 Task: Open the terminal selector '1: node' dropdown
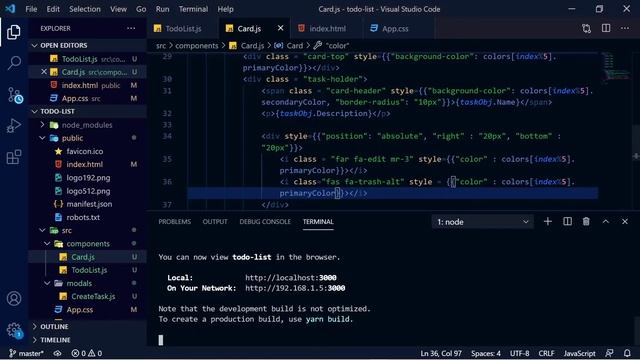point(482,222)
